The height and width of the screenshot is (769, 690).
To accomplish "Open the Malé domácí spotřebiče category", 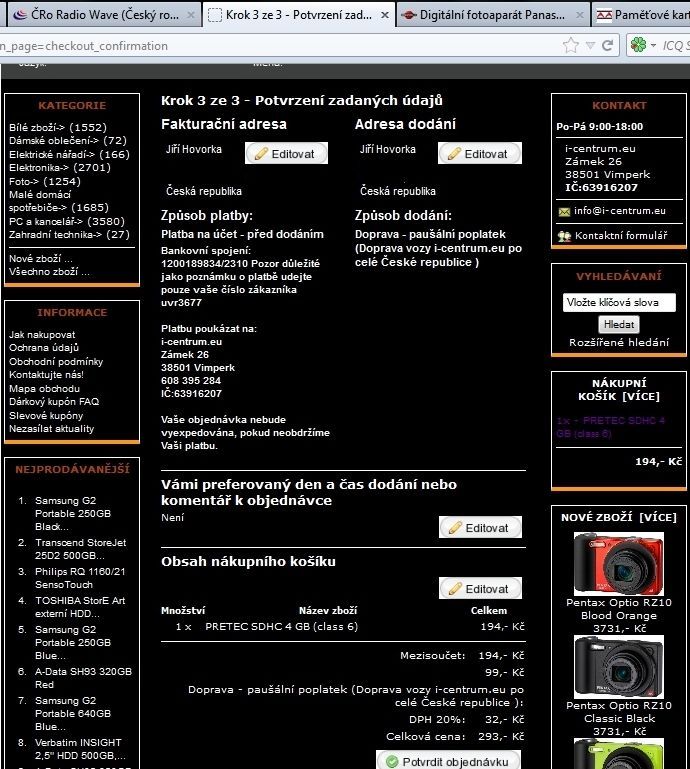I will click(59, 201).
